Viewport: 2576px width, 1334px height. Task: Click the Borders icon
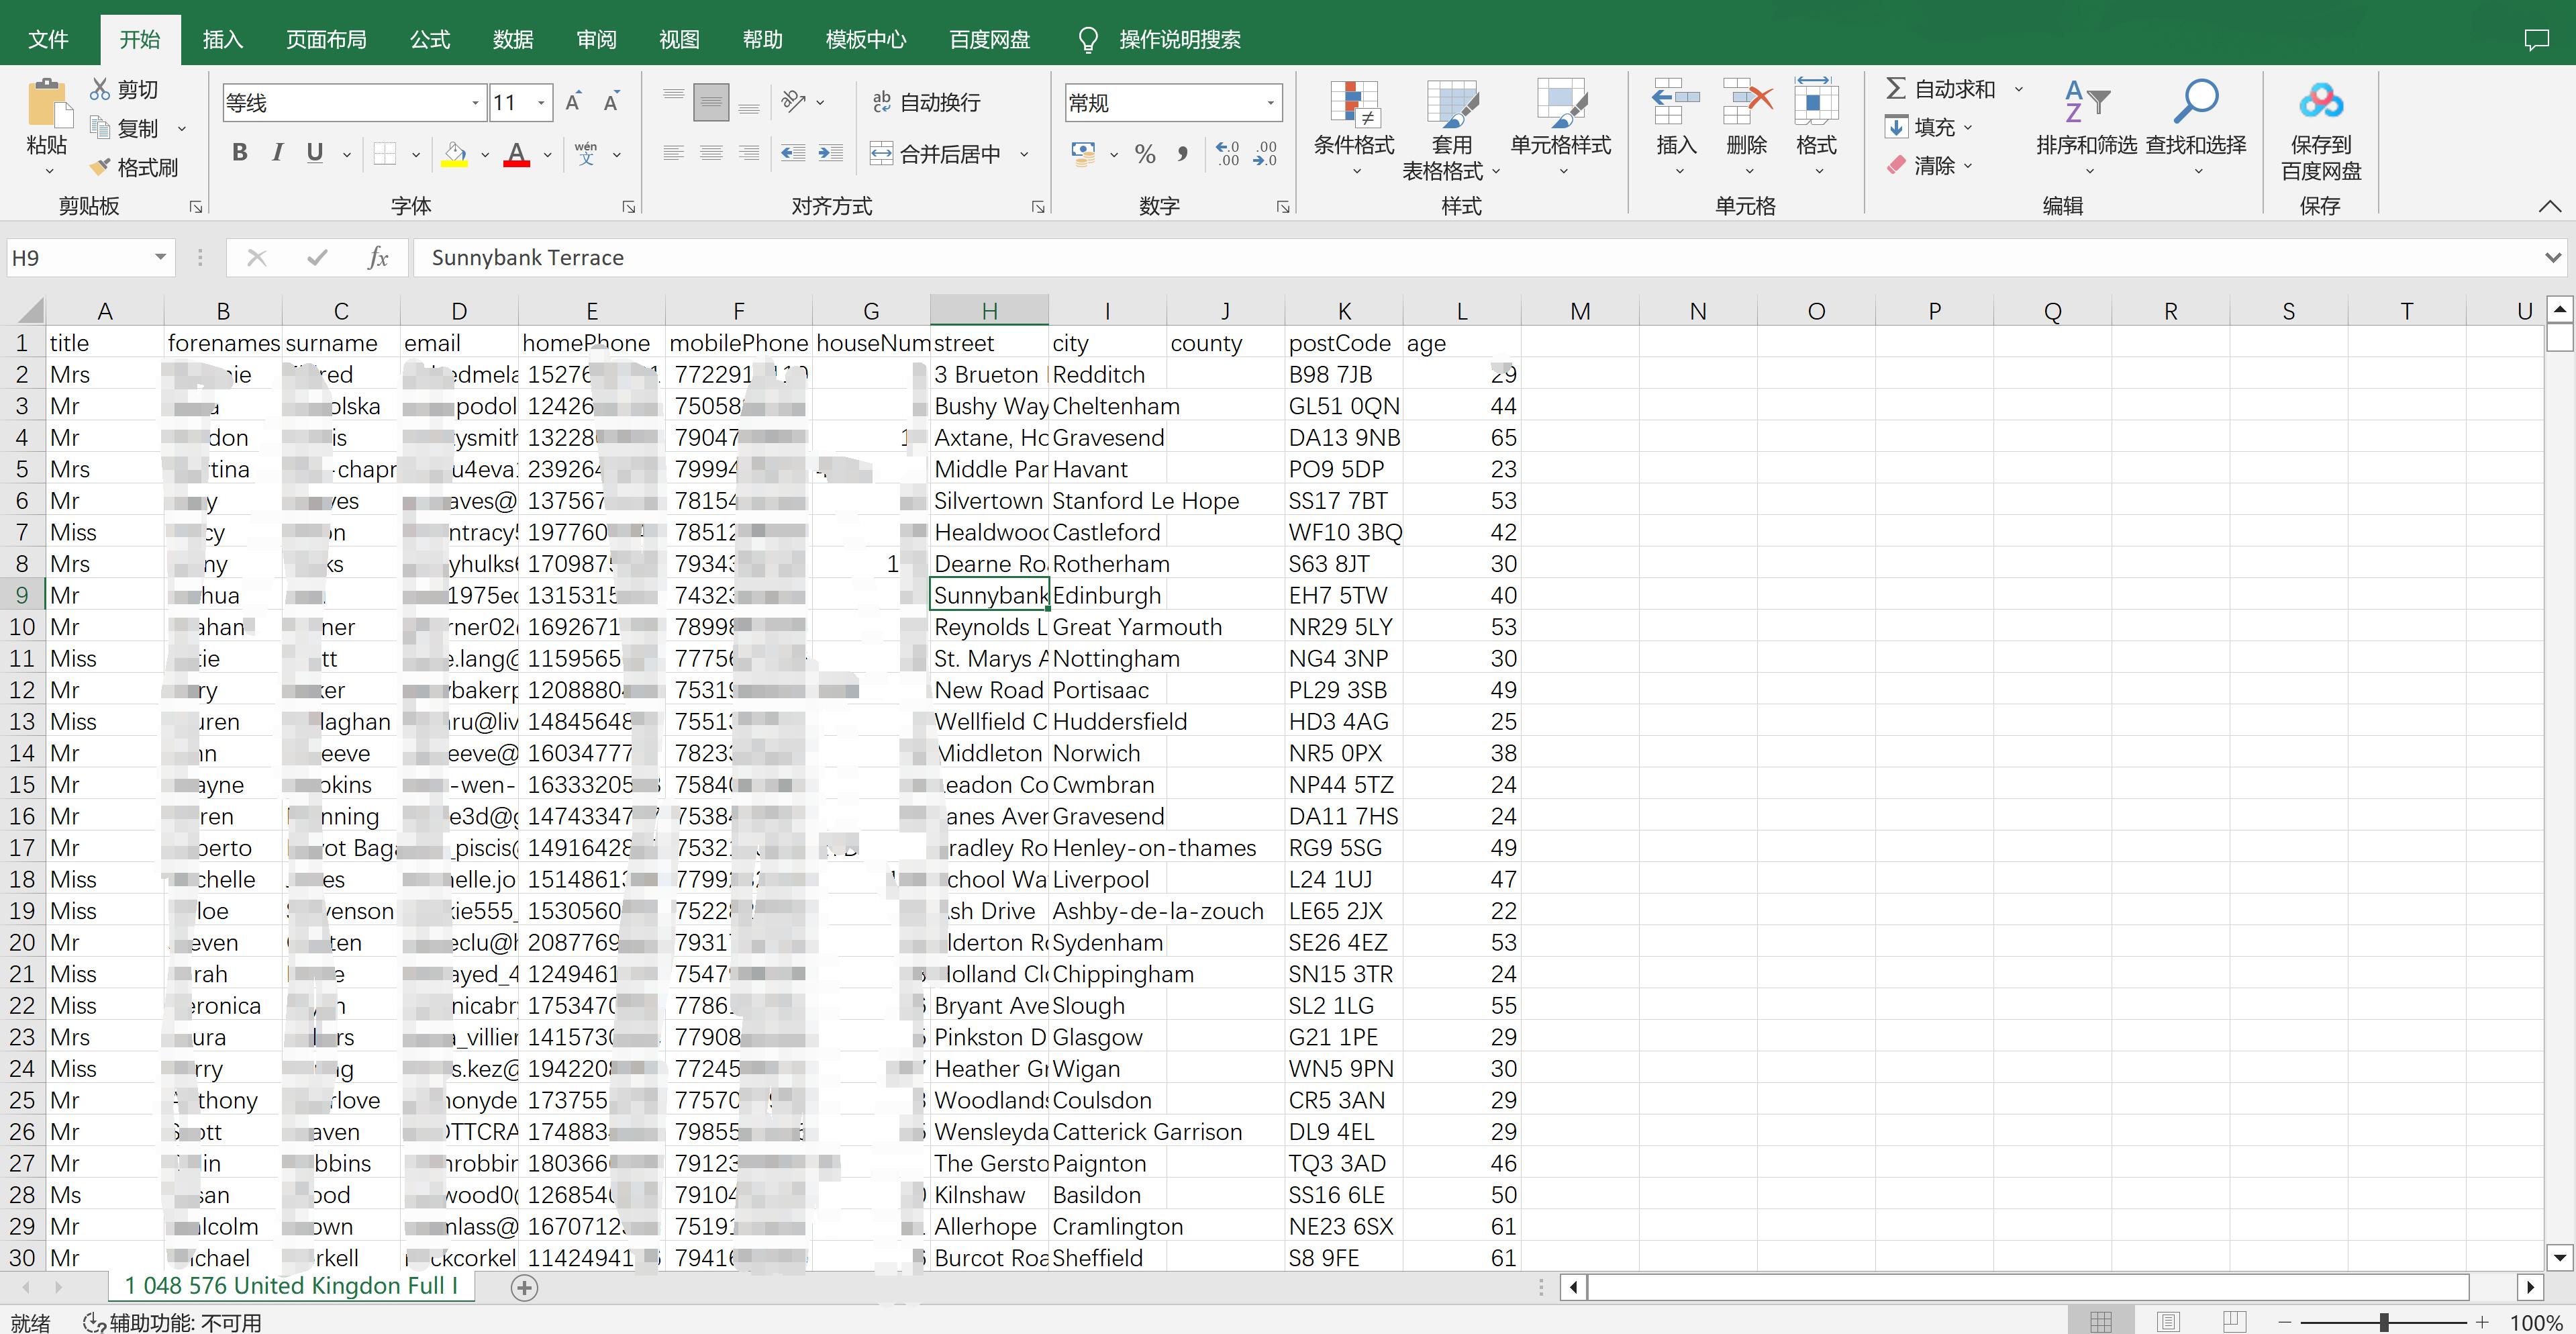click(385, 154)
